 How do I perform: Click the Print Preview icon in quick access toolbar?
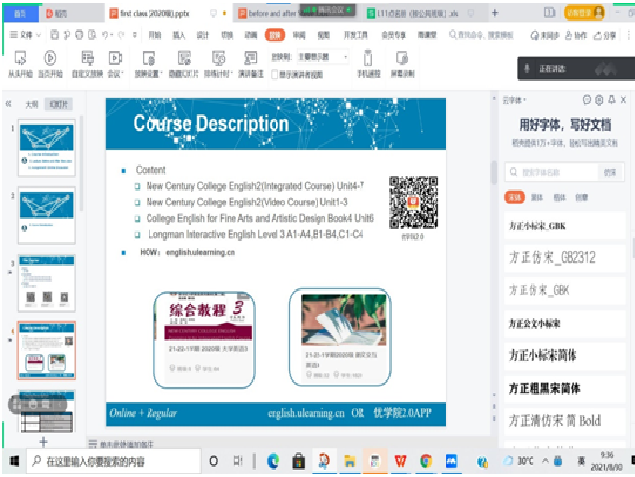(92, 35)
